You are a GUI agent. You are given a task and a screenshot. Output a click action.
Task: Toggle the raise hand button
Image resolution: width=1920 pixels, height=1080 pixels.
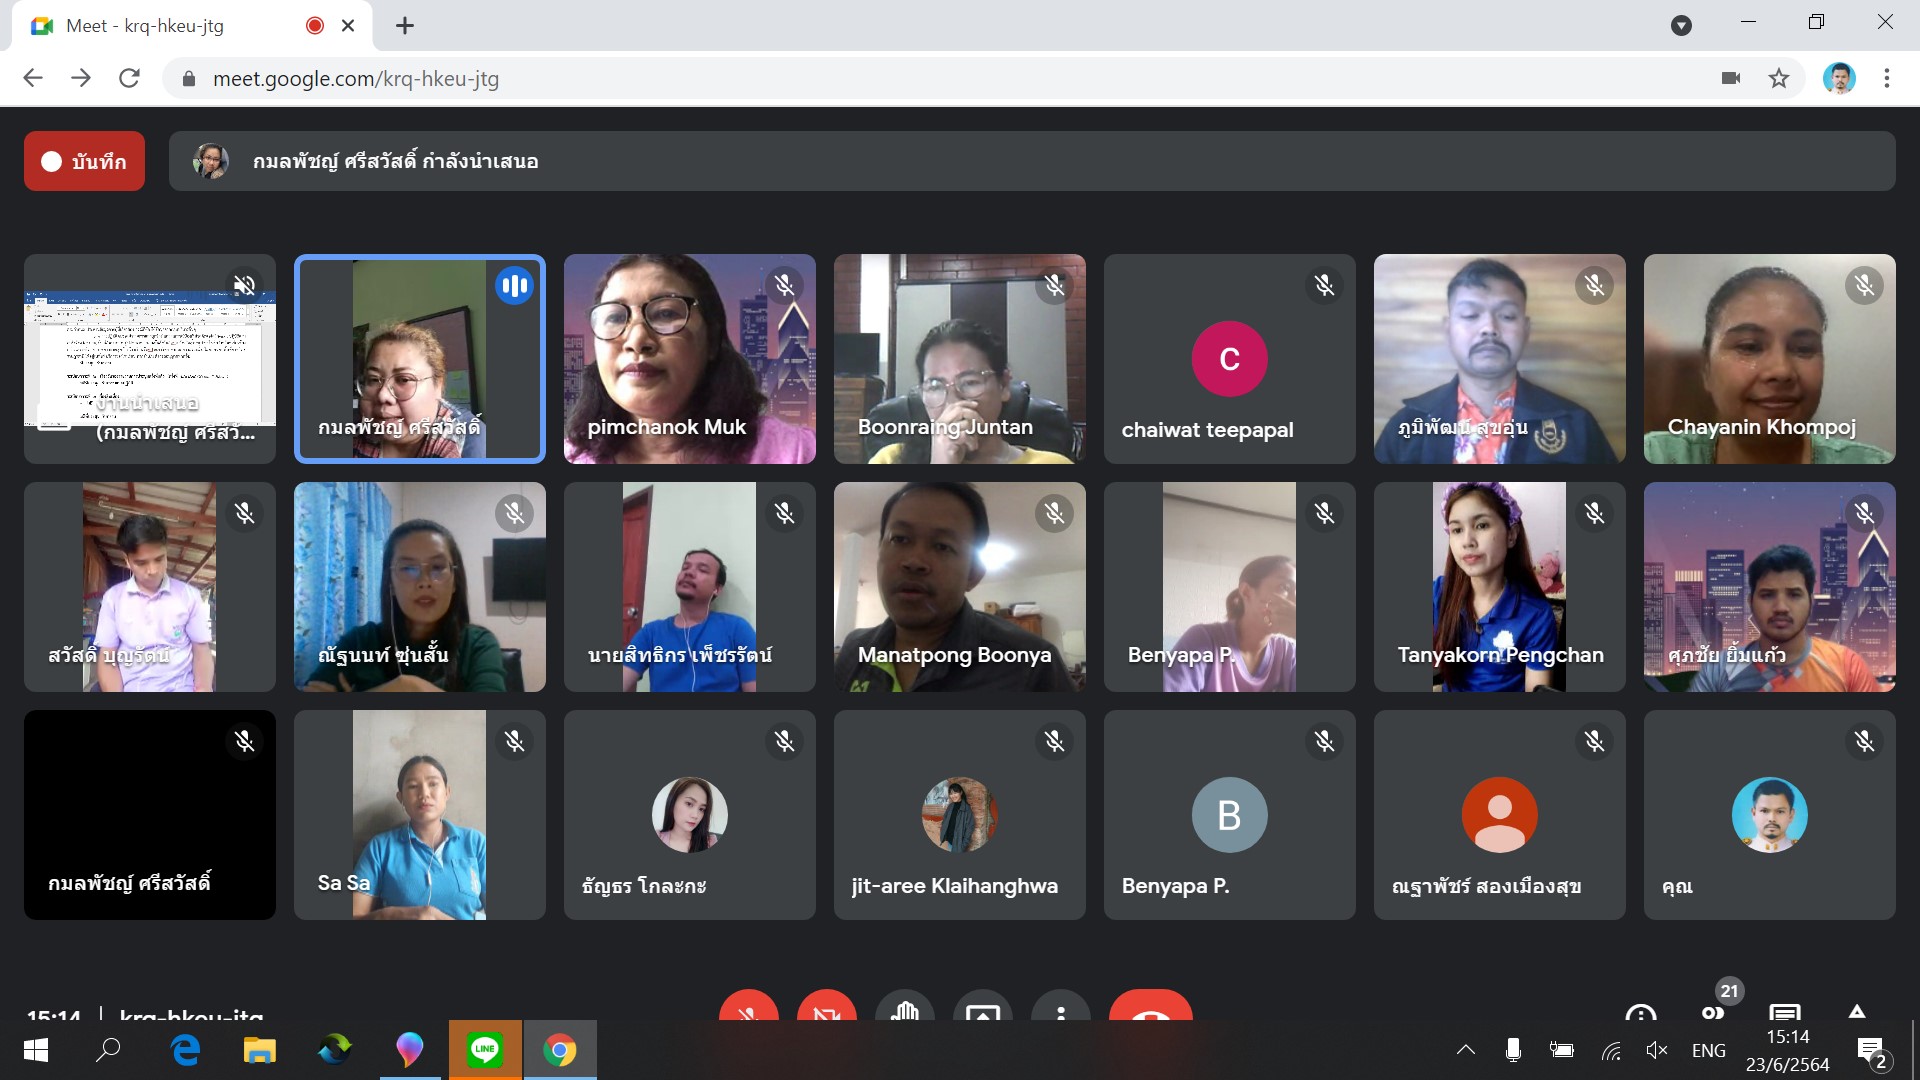tap(904, 1008)
